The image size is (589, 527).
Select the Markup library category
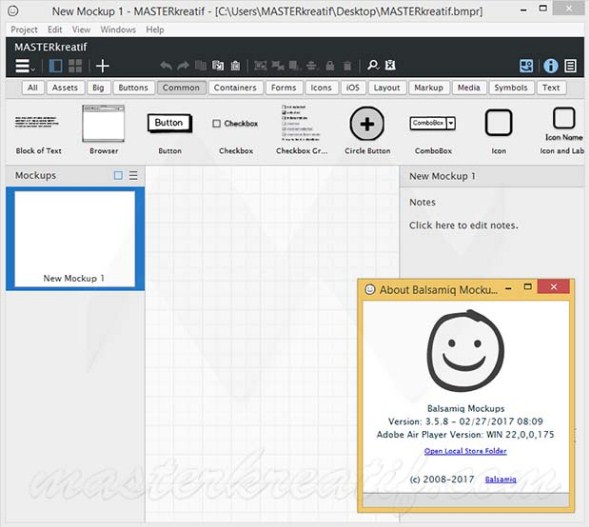click(429, 88)
